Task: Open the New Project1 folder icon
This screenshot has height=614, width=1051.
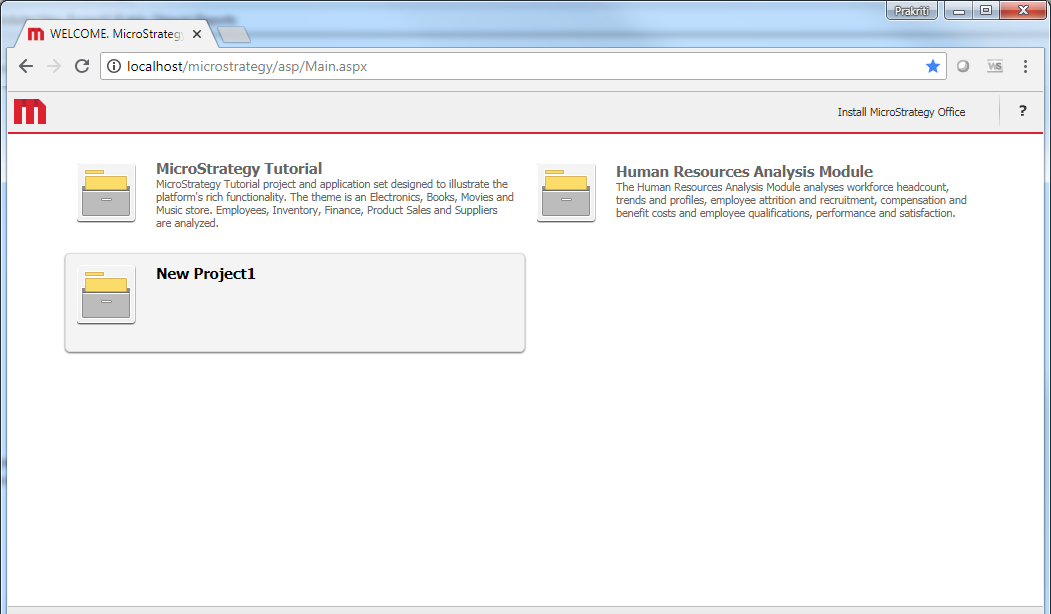Action: pyautogui.click(x=105, y=295)
